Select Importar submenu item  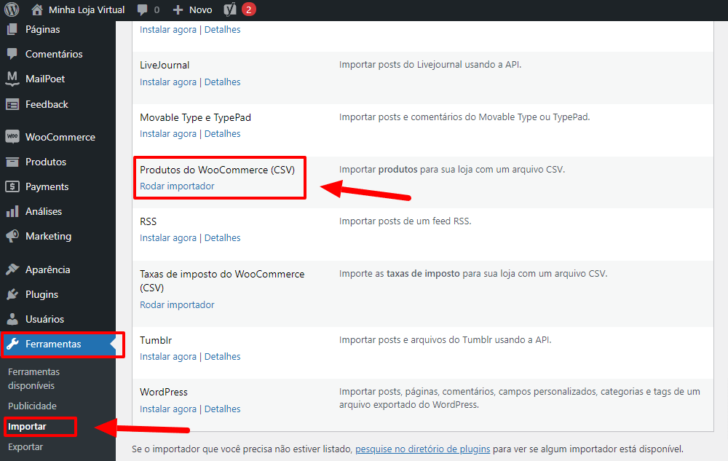27,426
